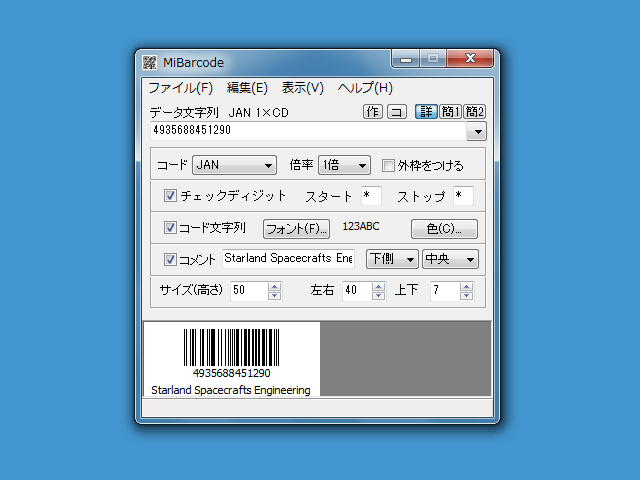Open the 下側 comment position dropdown
Image resolution: width=640 pixels, height=480 pixels.
click(392, 259)
